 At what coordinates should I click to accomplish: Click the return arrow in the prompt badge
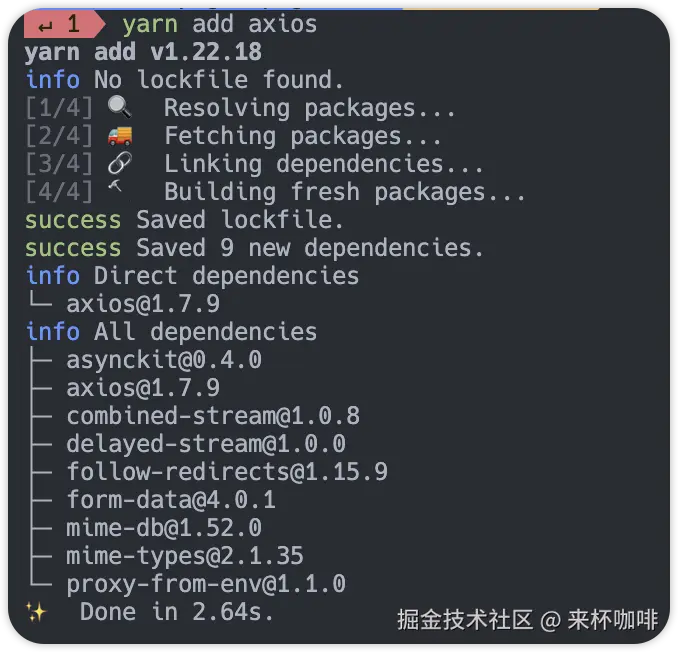[x=45, y=24]
